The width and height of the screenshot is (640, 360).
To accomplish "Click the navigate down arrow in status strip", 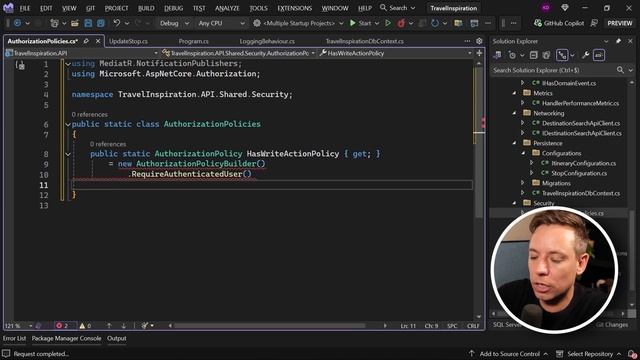I will pyautogui.click(x=124, y=326).
